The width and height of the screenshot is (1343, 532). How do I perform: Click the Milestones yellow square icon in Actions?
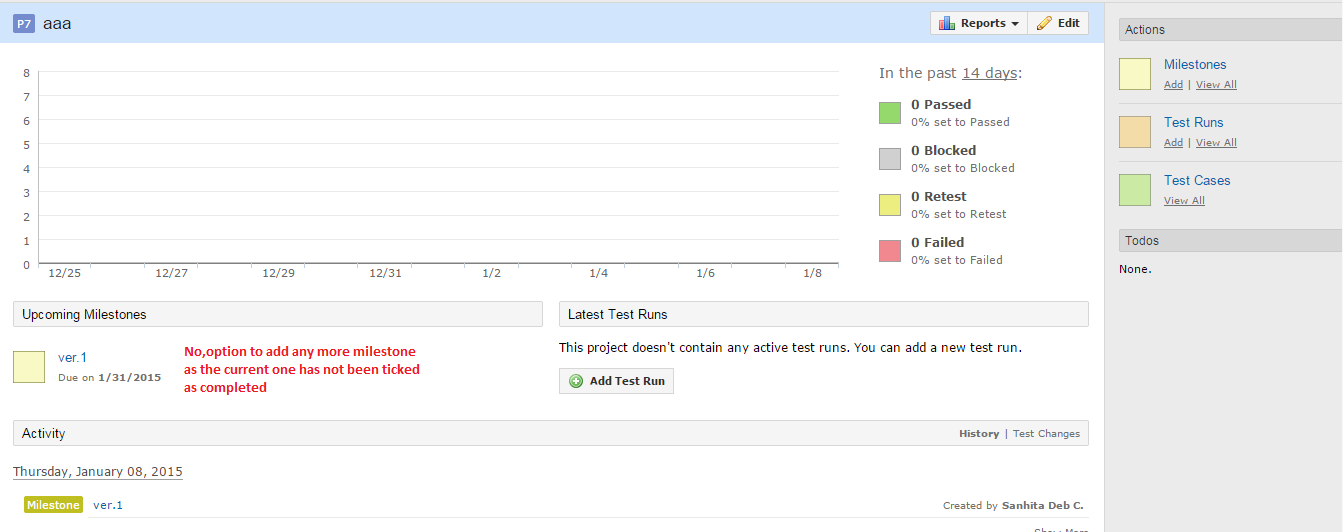[1135, 74]
